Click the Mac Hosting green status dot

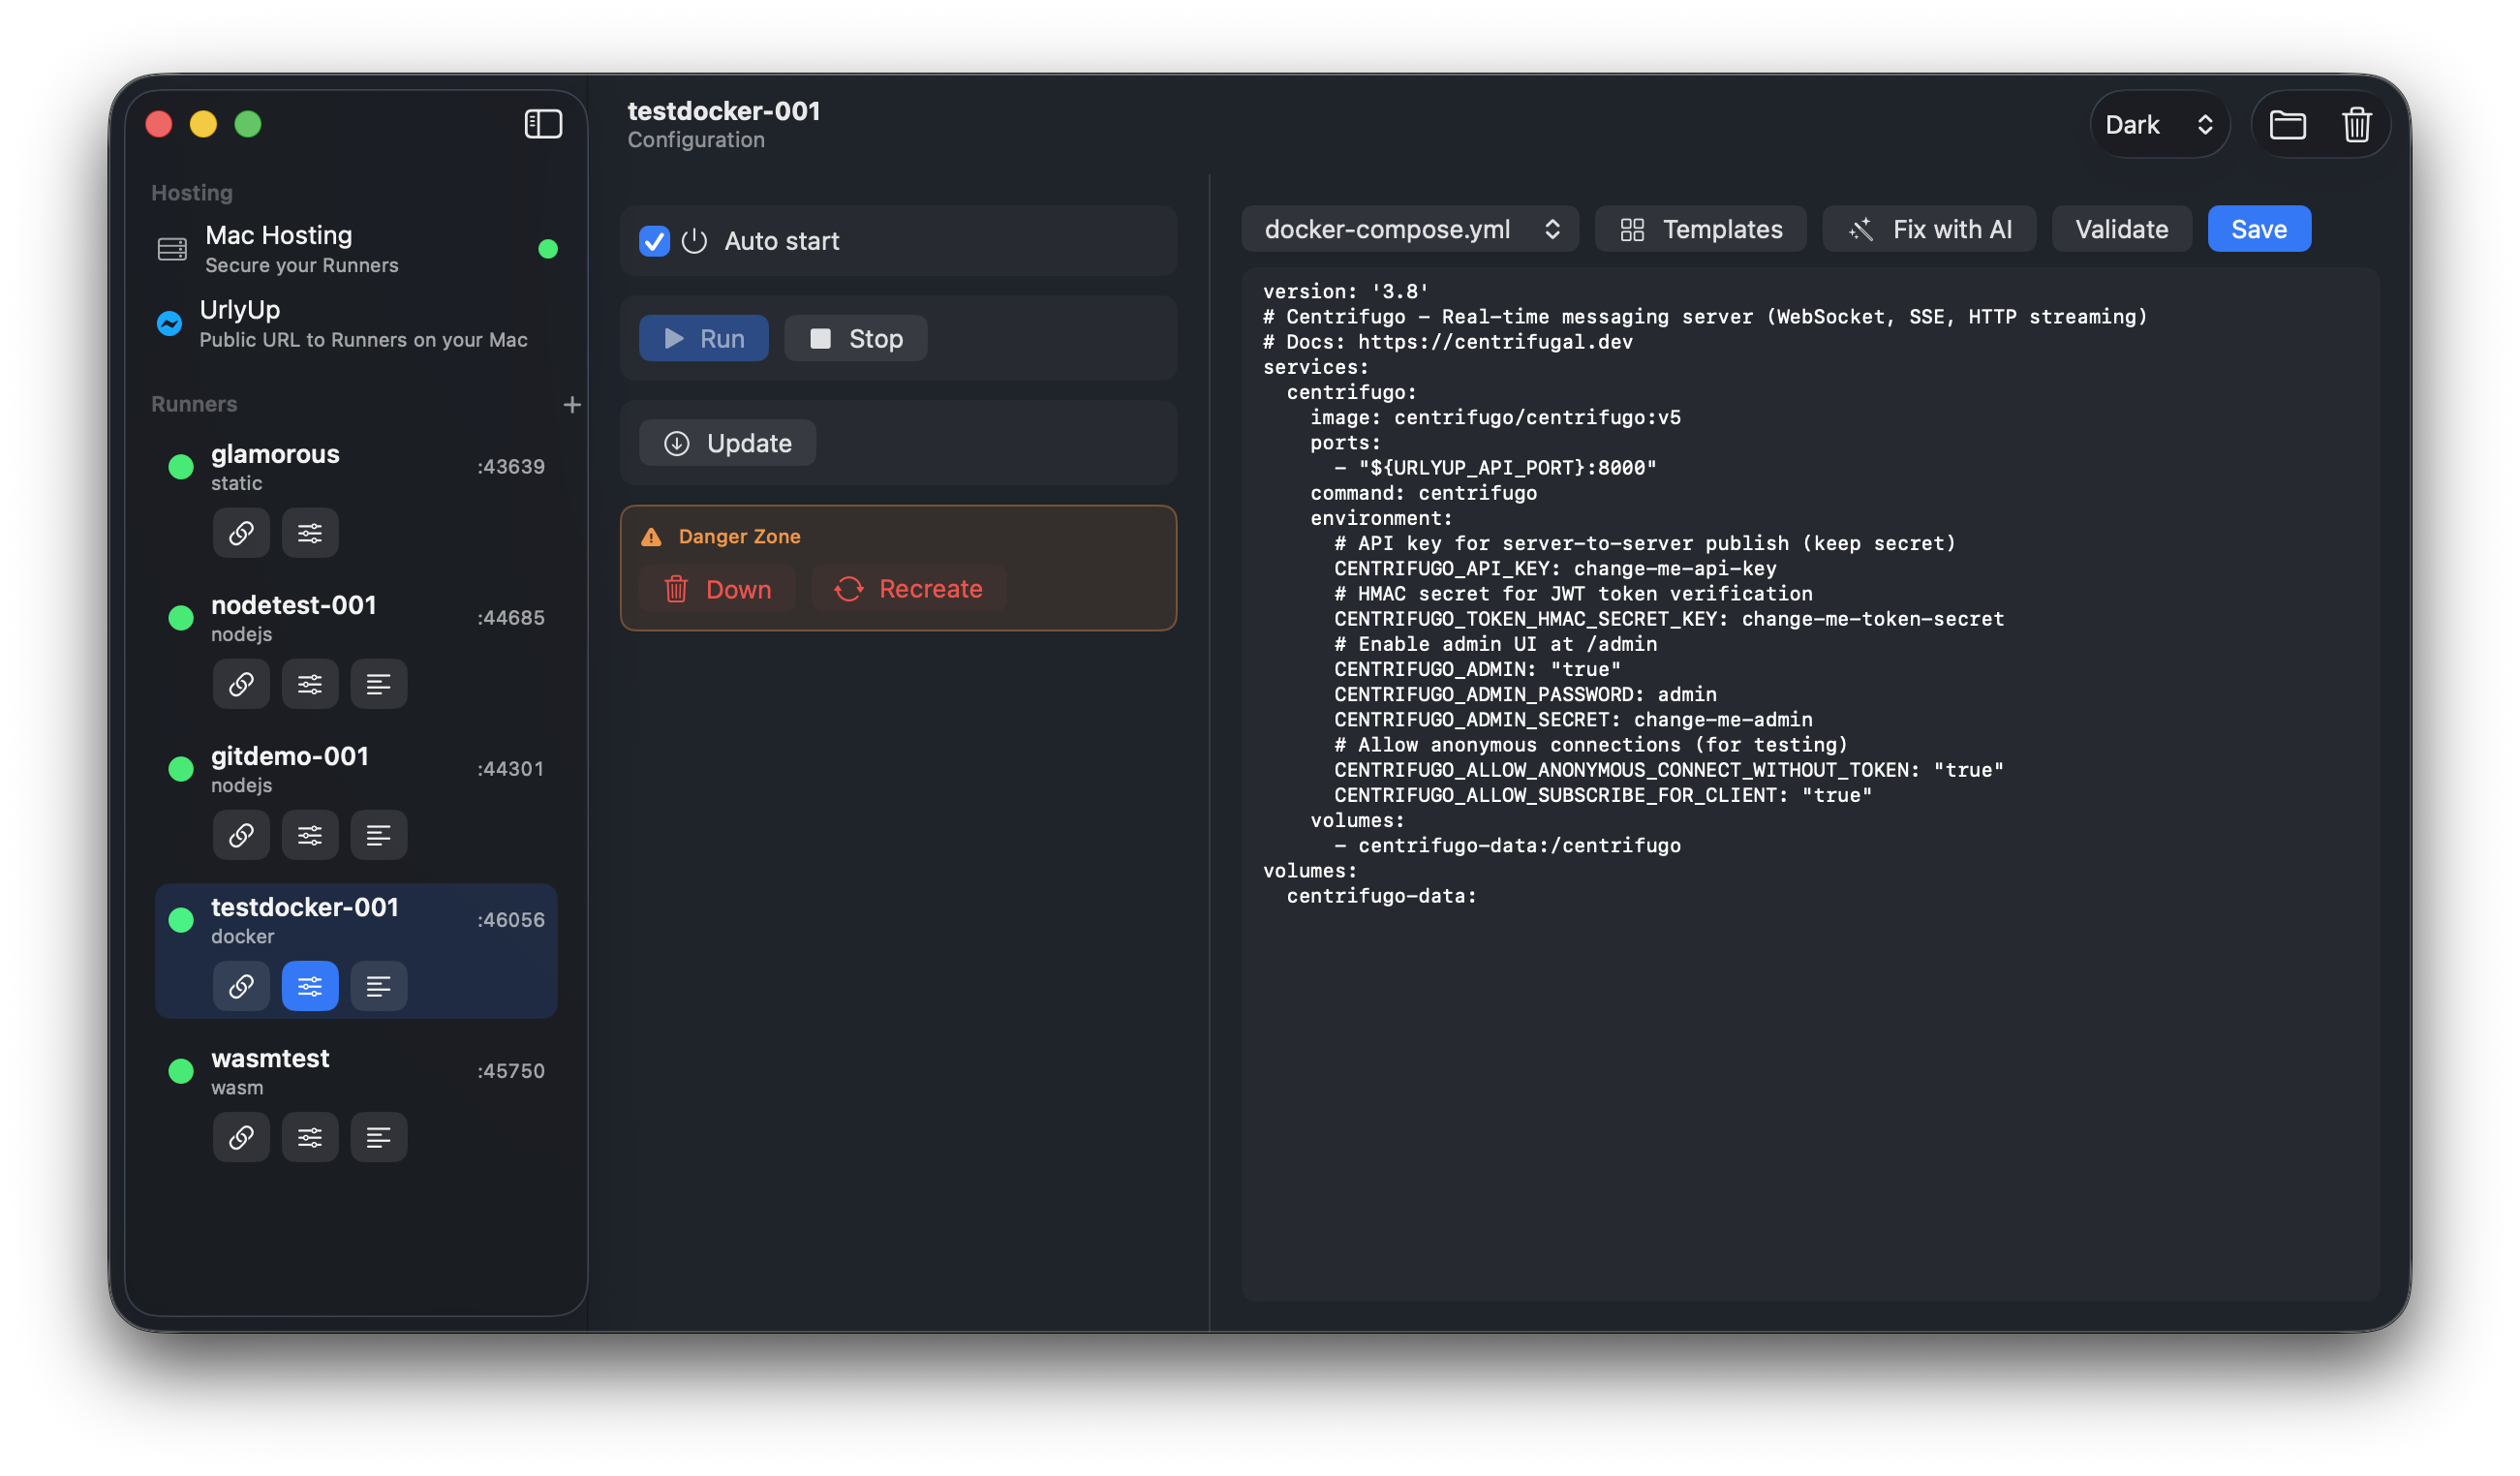(548, 249)
